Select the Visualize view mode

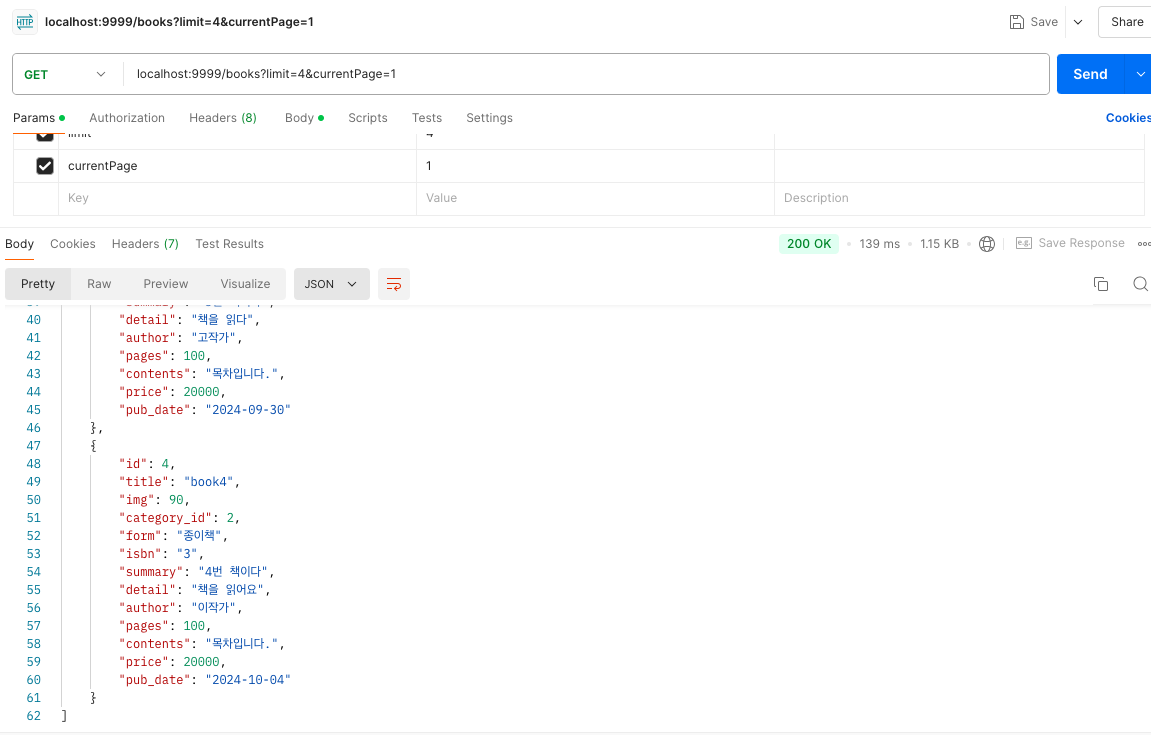245,284
